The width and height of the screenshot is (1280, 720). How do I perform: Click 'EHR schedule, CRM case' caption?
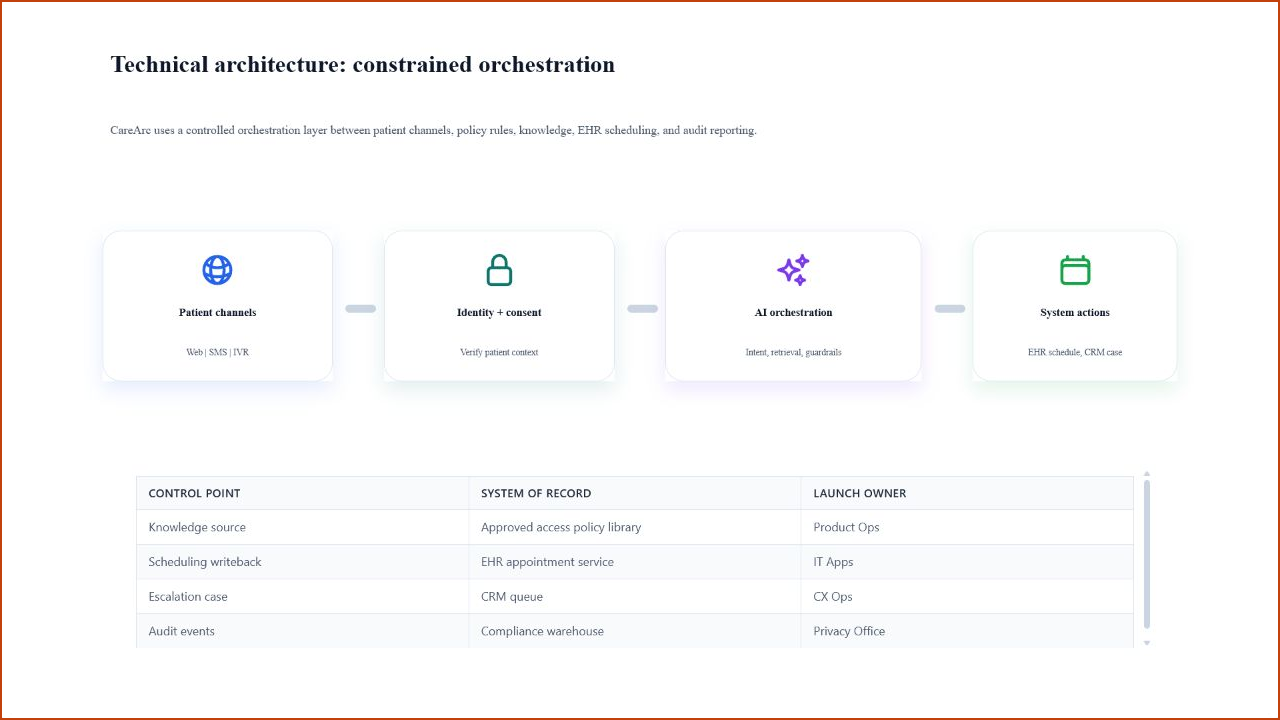pos(1075,352)
